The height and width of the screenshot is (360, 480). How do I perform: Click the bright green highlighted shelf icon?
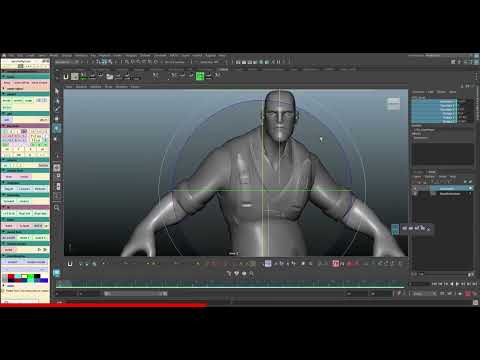[x=200, y=76]
